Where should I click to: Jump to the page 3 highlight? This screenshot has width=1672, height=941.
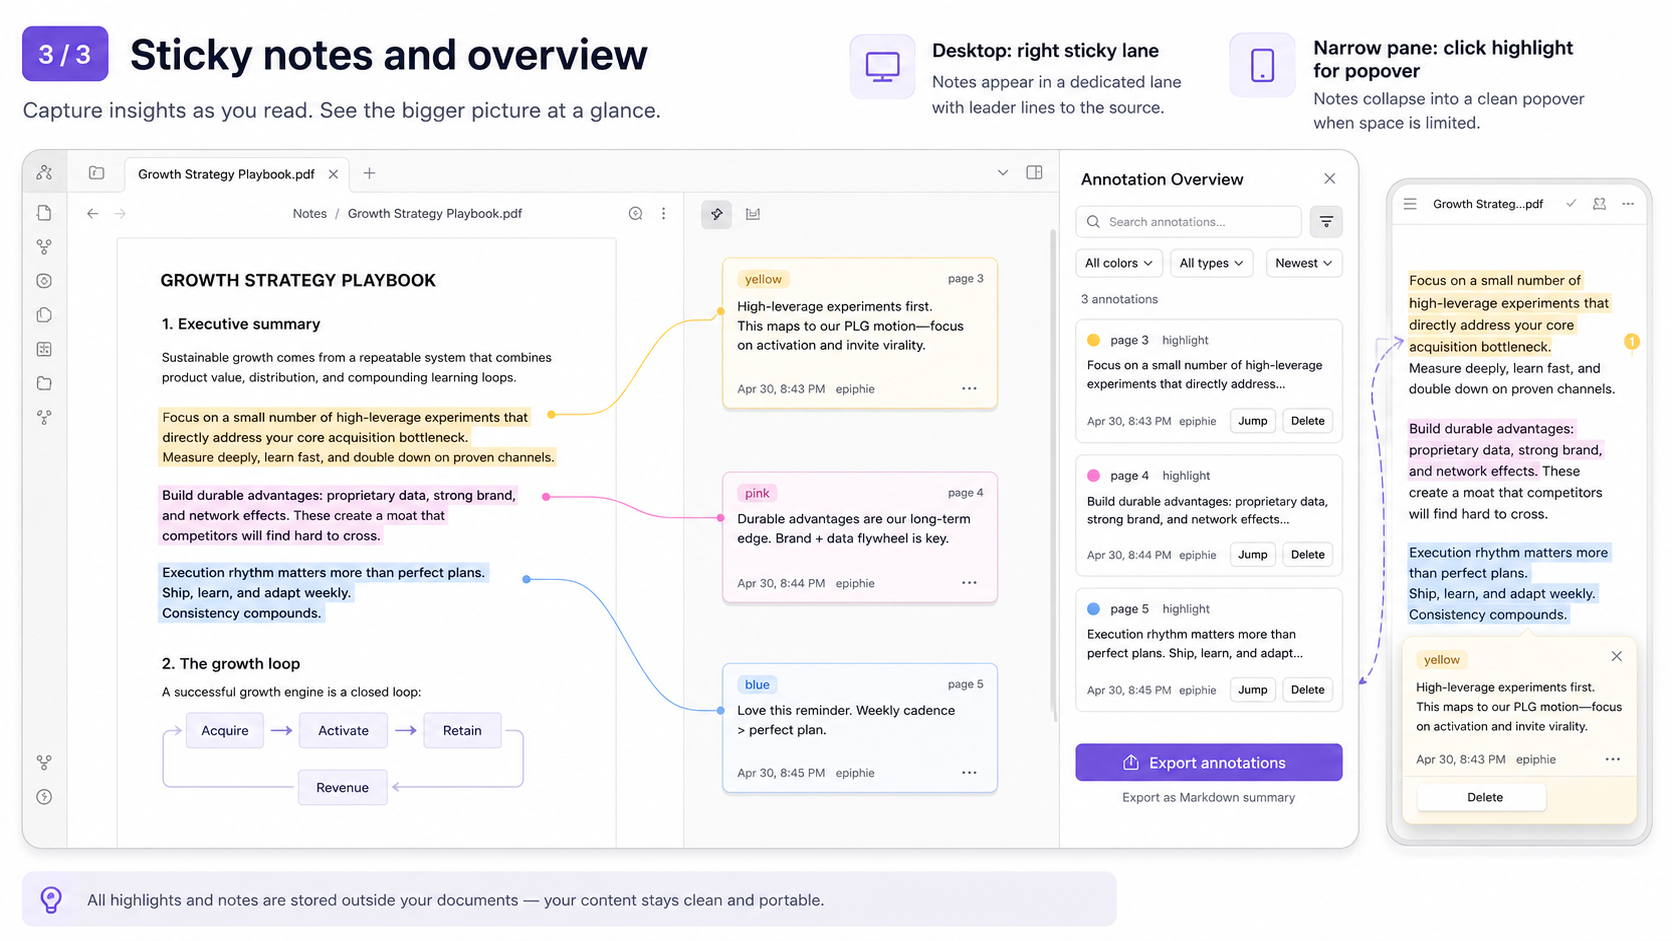[x=1252, y=421]
